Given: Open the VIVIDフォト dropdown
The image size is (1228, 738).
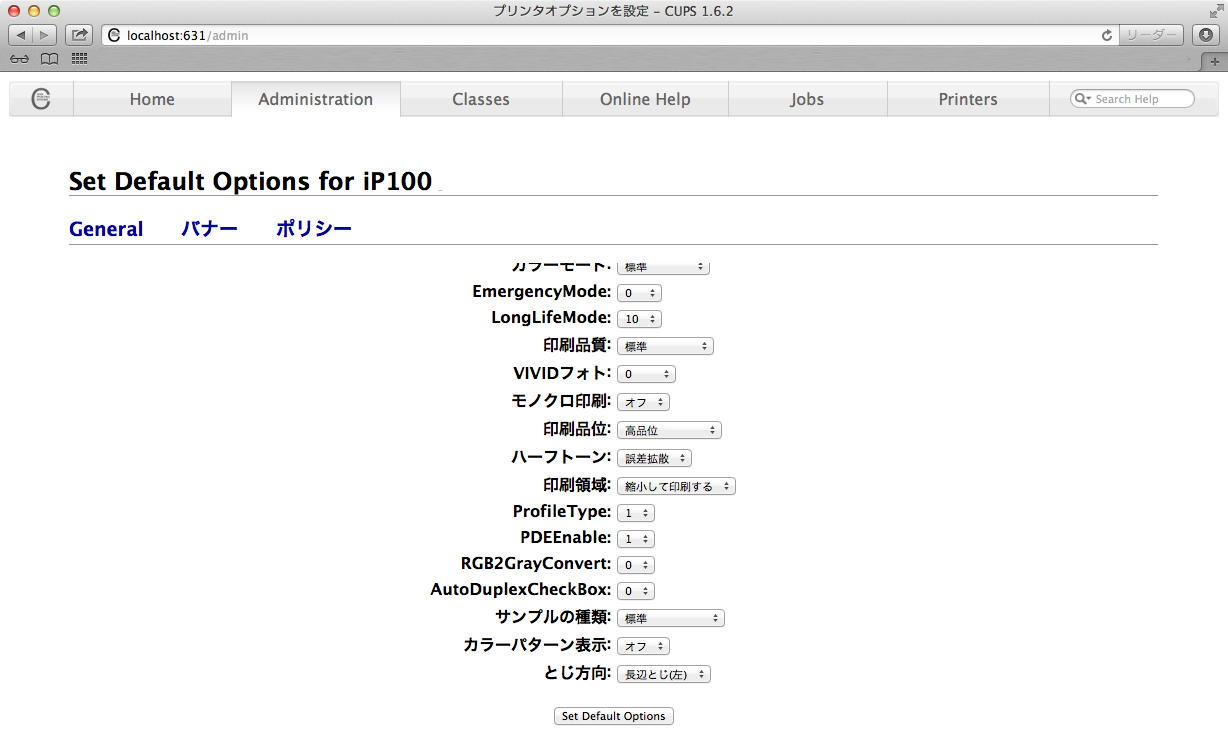Looking at the screenshot, I should tap(646, 374).
